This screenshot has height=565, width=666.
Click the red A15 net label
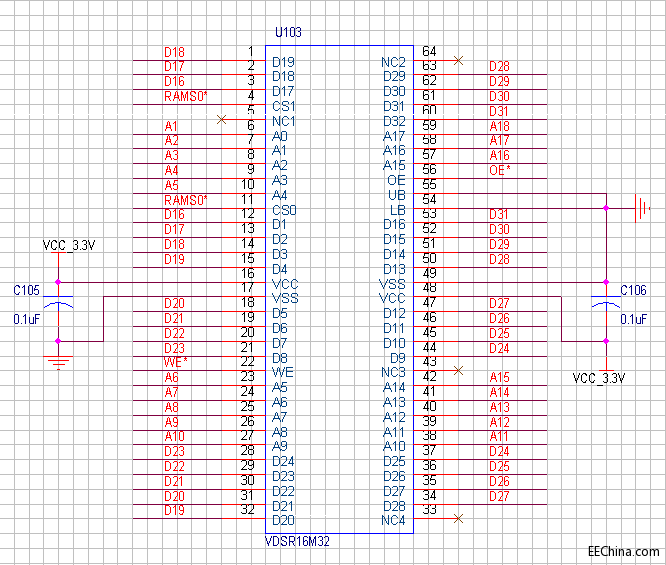pos(499,377)
